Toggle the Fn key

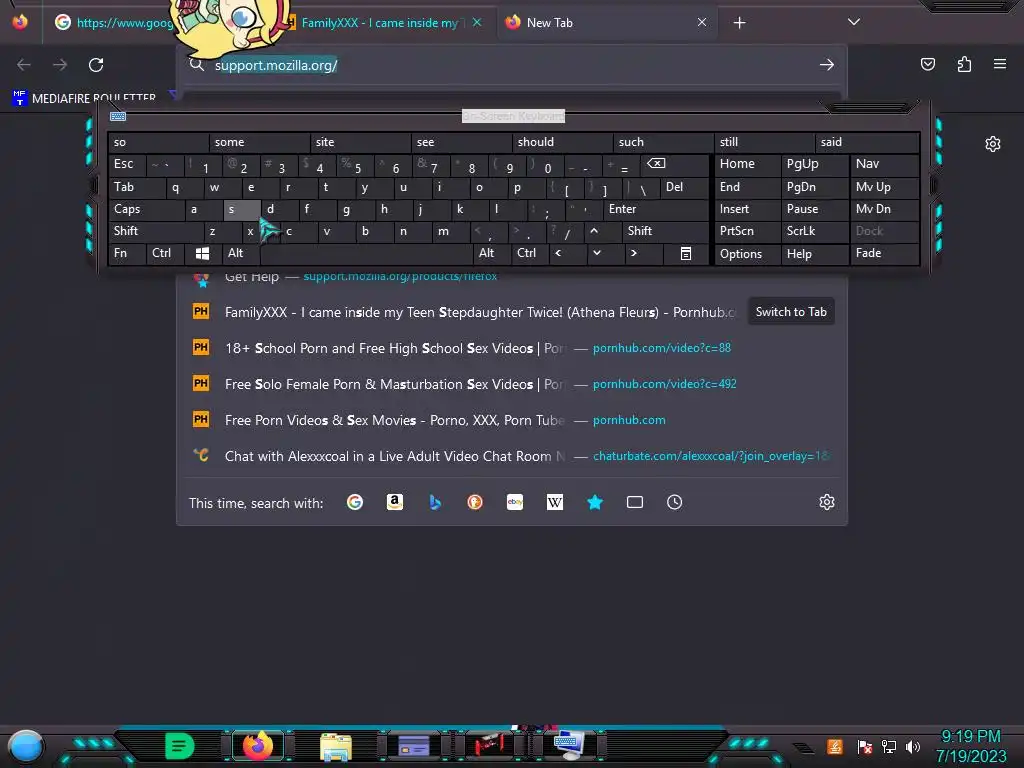(x=127, y=253)
